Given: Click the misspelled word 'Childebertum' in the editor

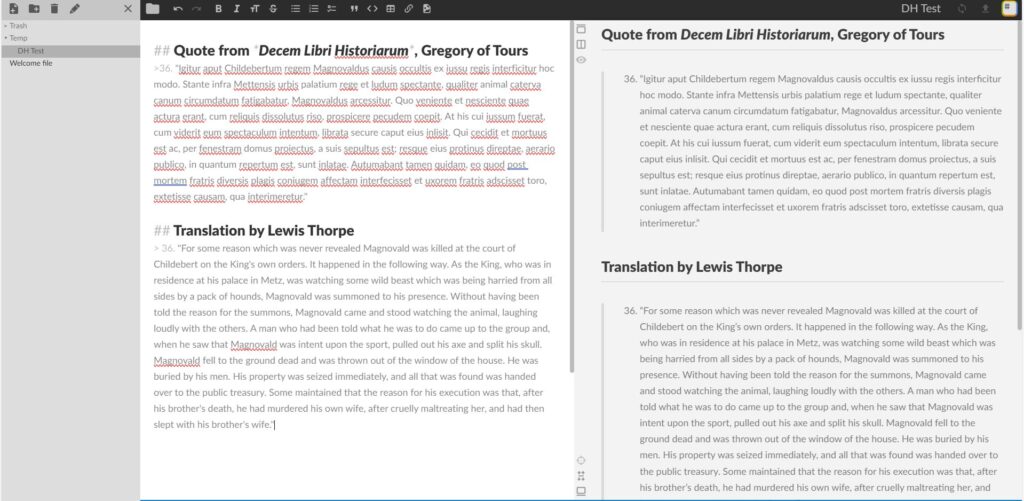Looking at the screenshot, I should (x=253, y=68).
